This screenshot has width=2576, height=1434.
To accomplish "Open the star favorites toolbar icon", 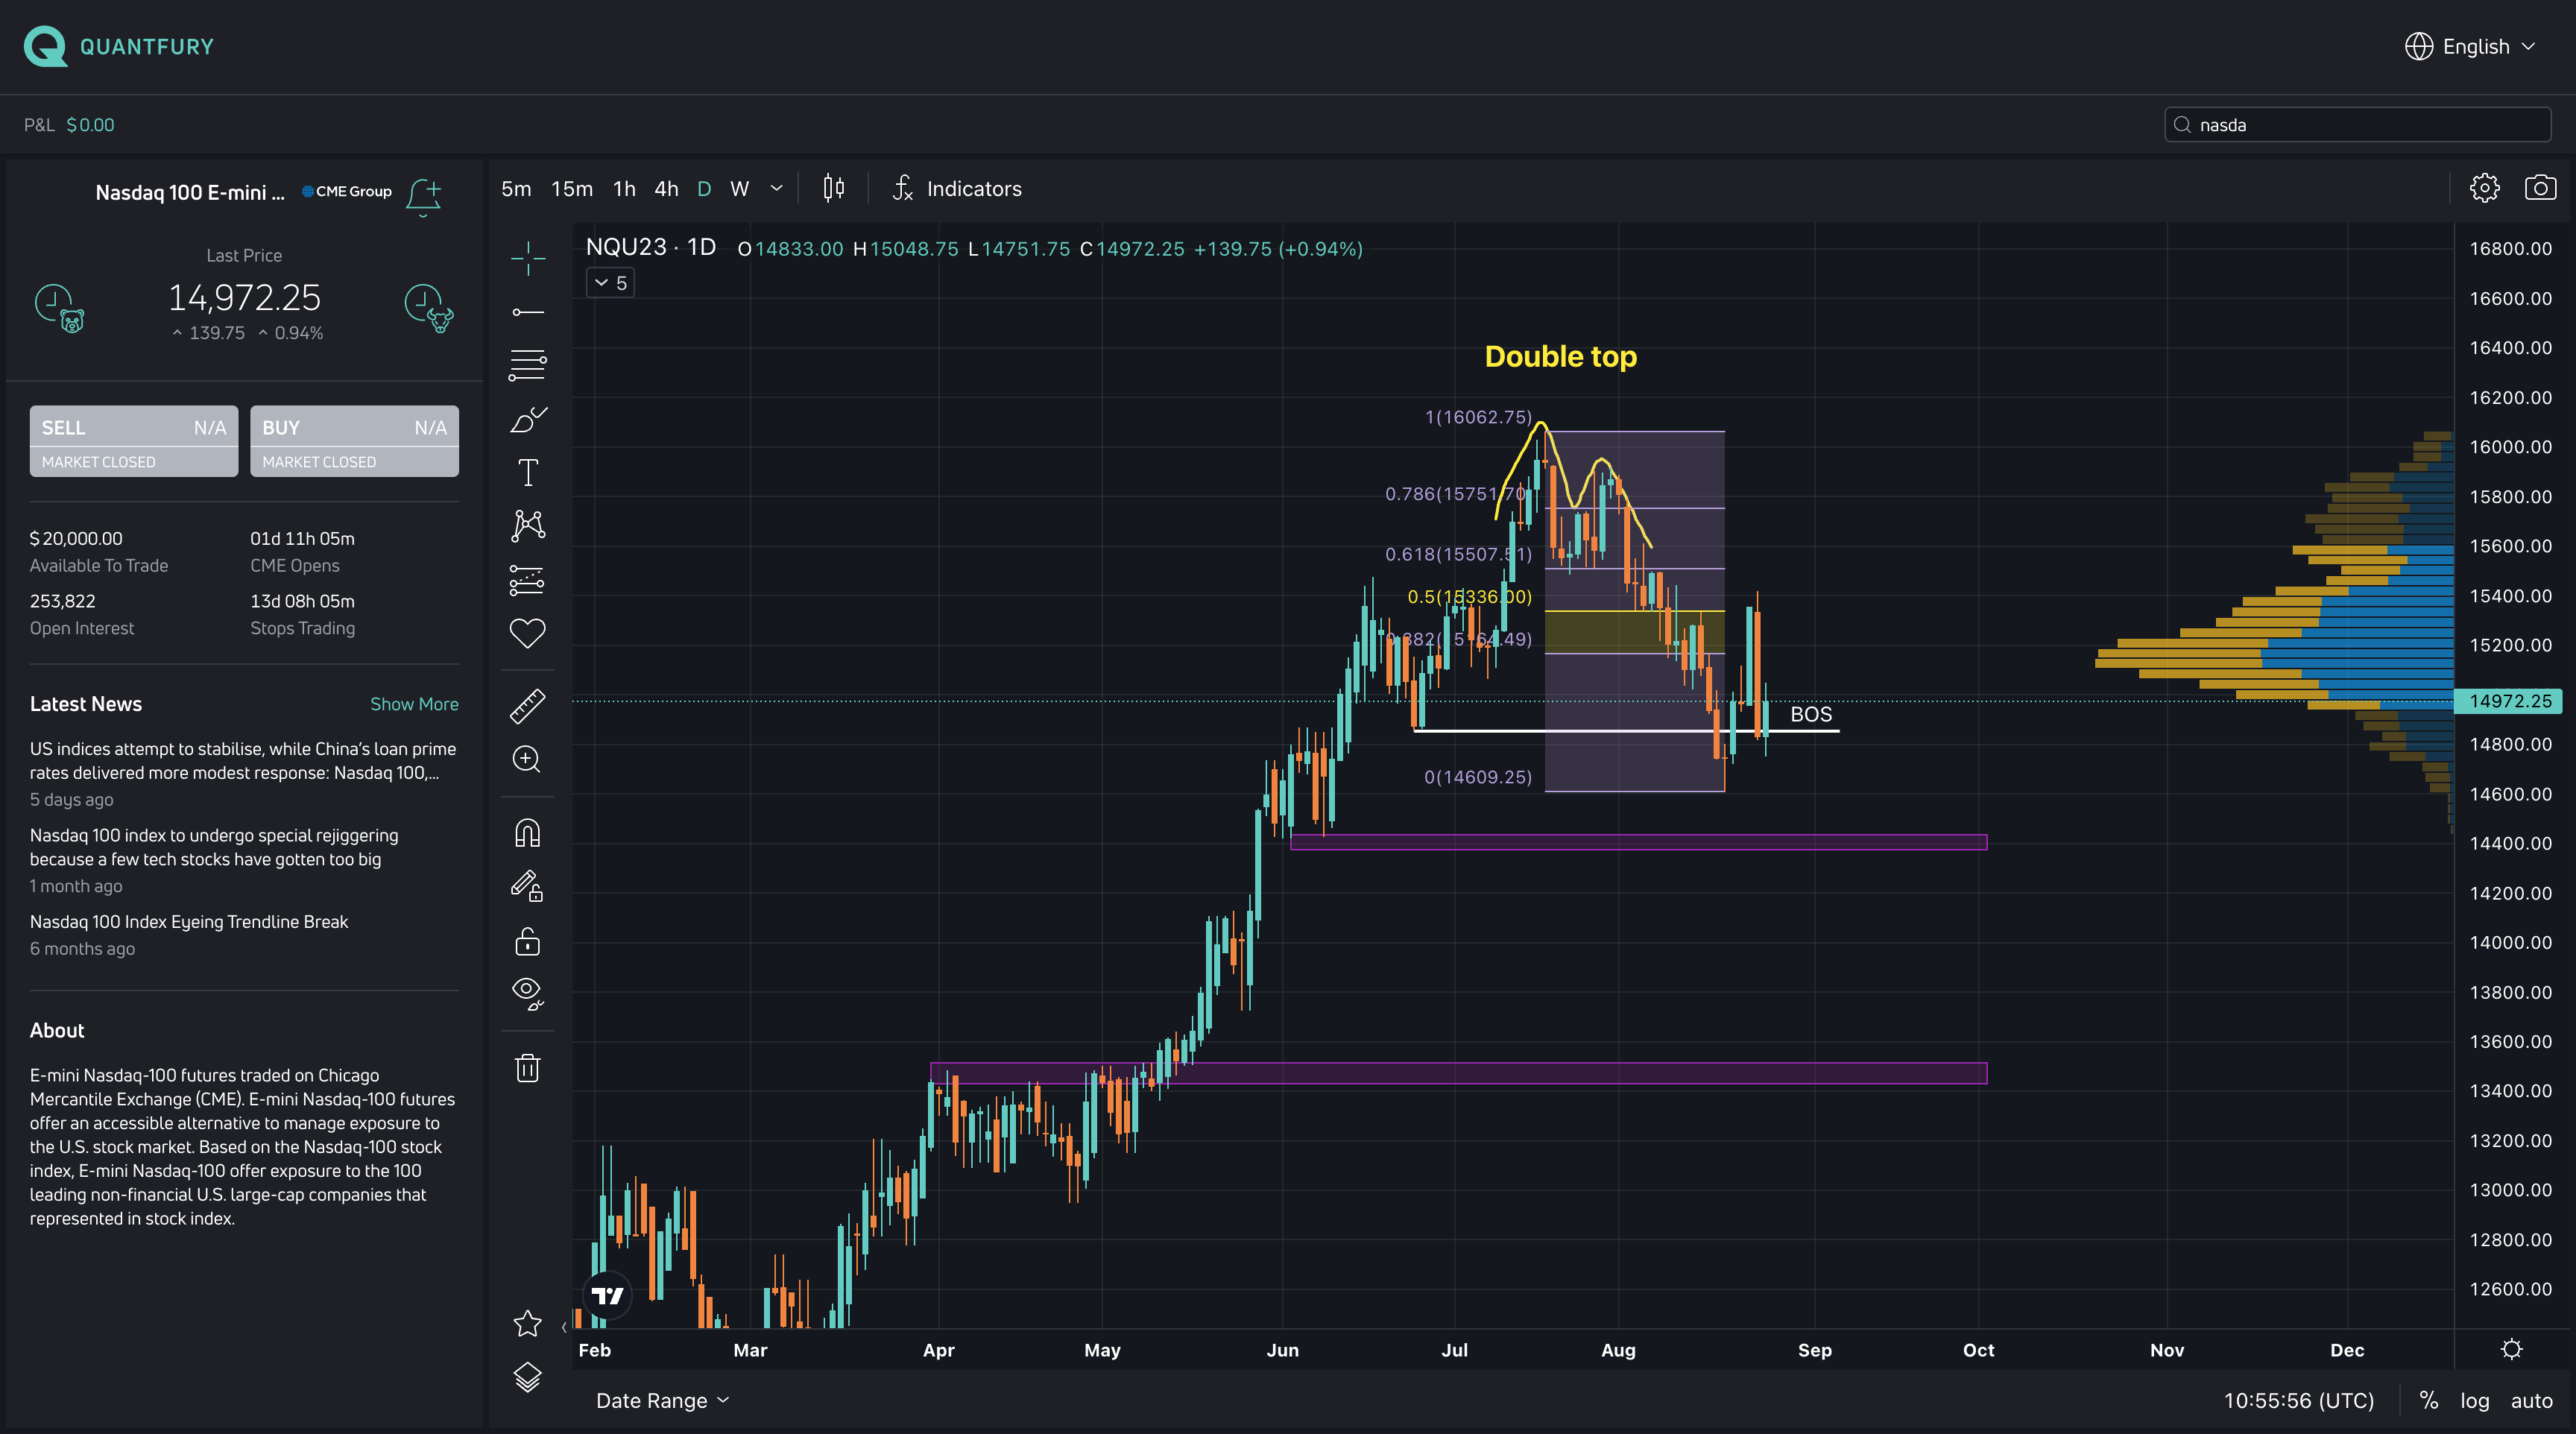I will coord(527,1323).
